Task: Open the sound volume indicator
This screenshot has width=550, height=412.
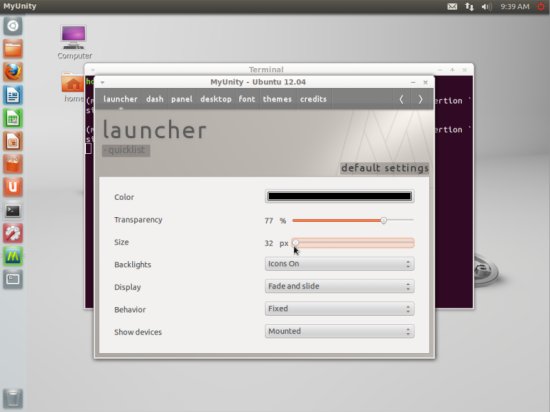Action: pyautogui.click(x=486, y=6)
